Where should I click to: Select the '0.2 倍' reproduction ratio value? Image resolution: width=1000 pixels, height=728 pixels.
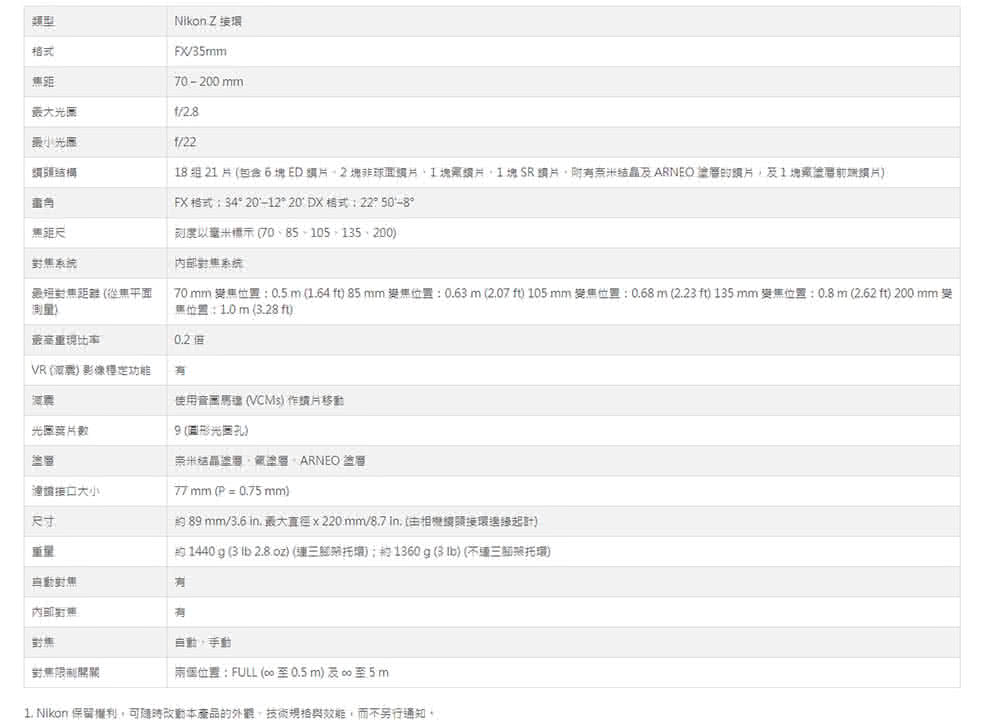pos(189,340)
